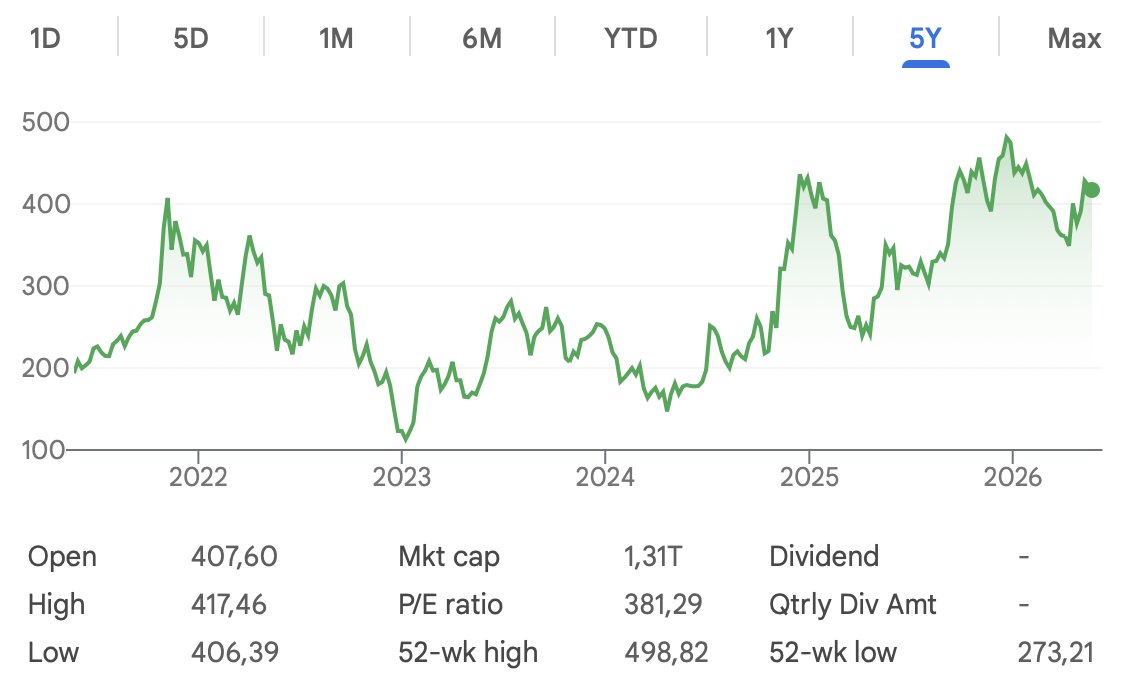
Task: Click the market cap value 1,31T
Action: (x=653, y=556)
